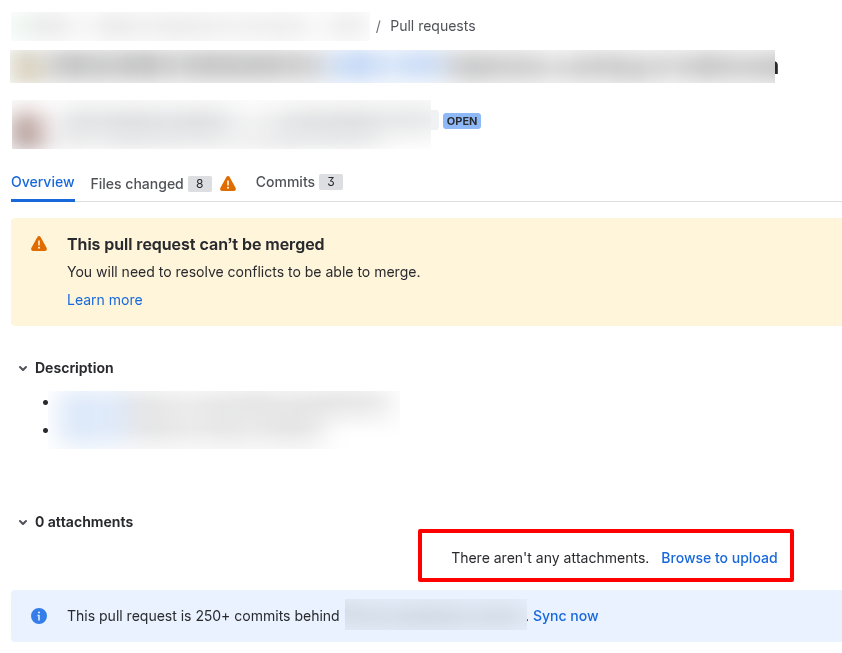This screenshot has height=653, width=842.
Task: Click the commit count badge showing 3
Action: [331, 182]
